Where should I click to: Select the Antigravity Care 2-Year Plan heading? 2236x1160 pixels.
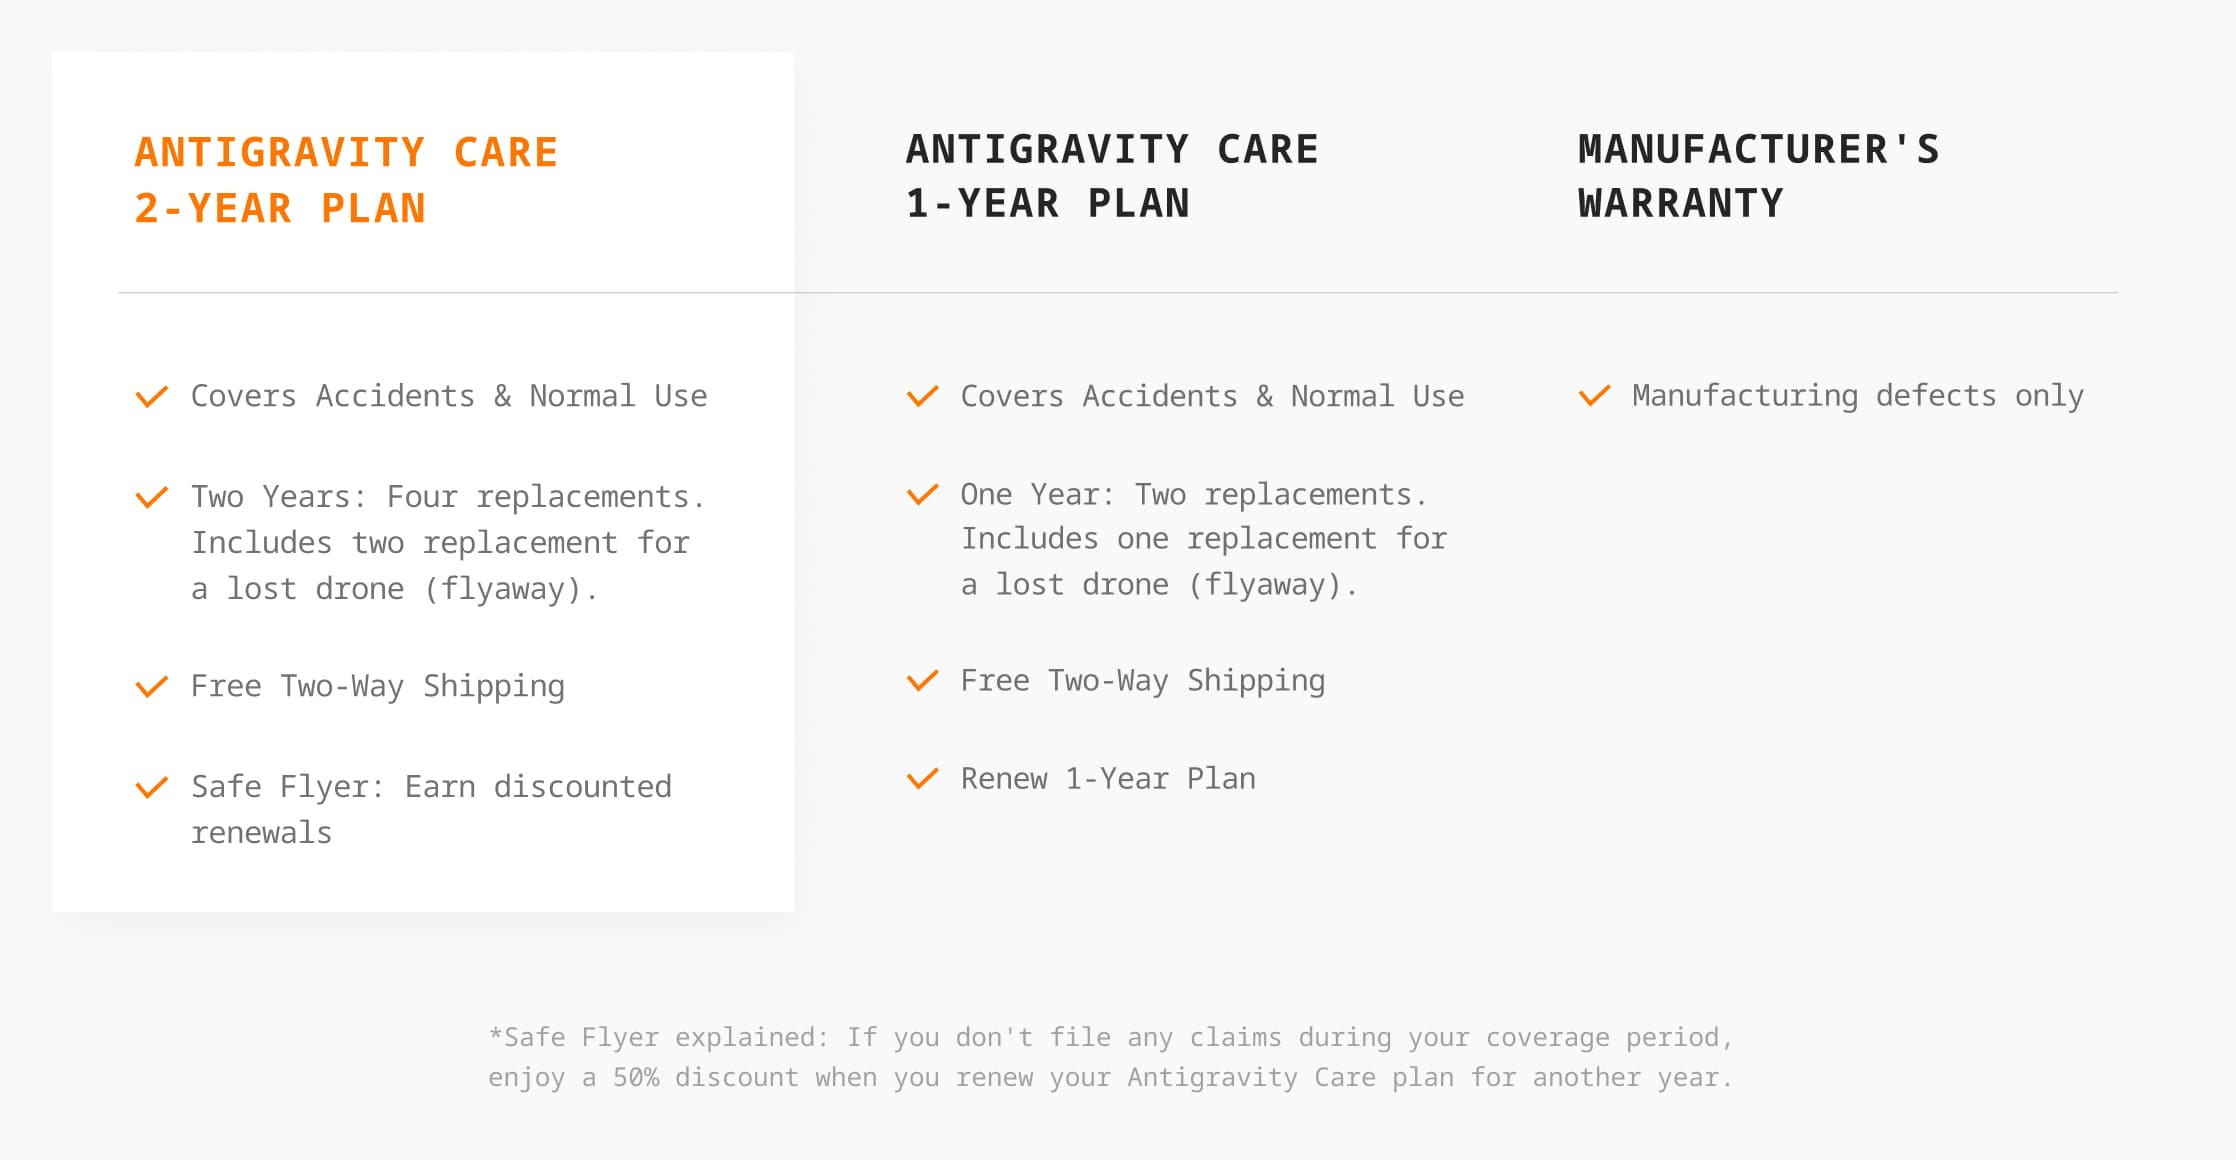(346, 180)
